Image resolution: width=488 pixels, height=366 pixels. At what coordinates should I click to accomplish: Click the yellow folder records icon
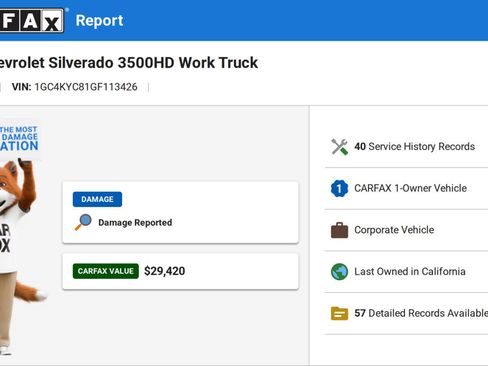[x=339, y=313]
